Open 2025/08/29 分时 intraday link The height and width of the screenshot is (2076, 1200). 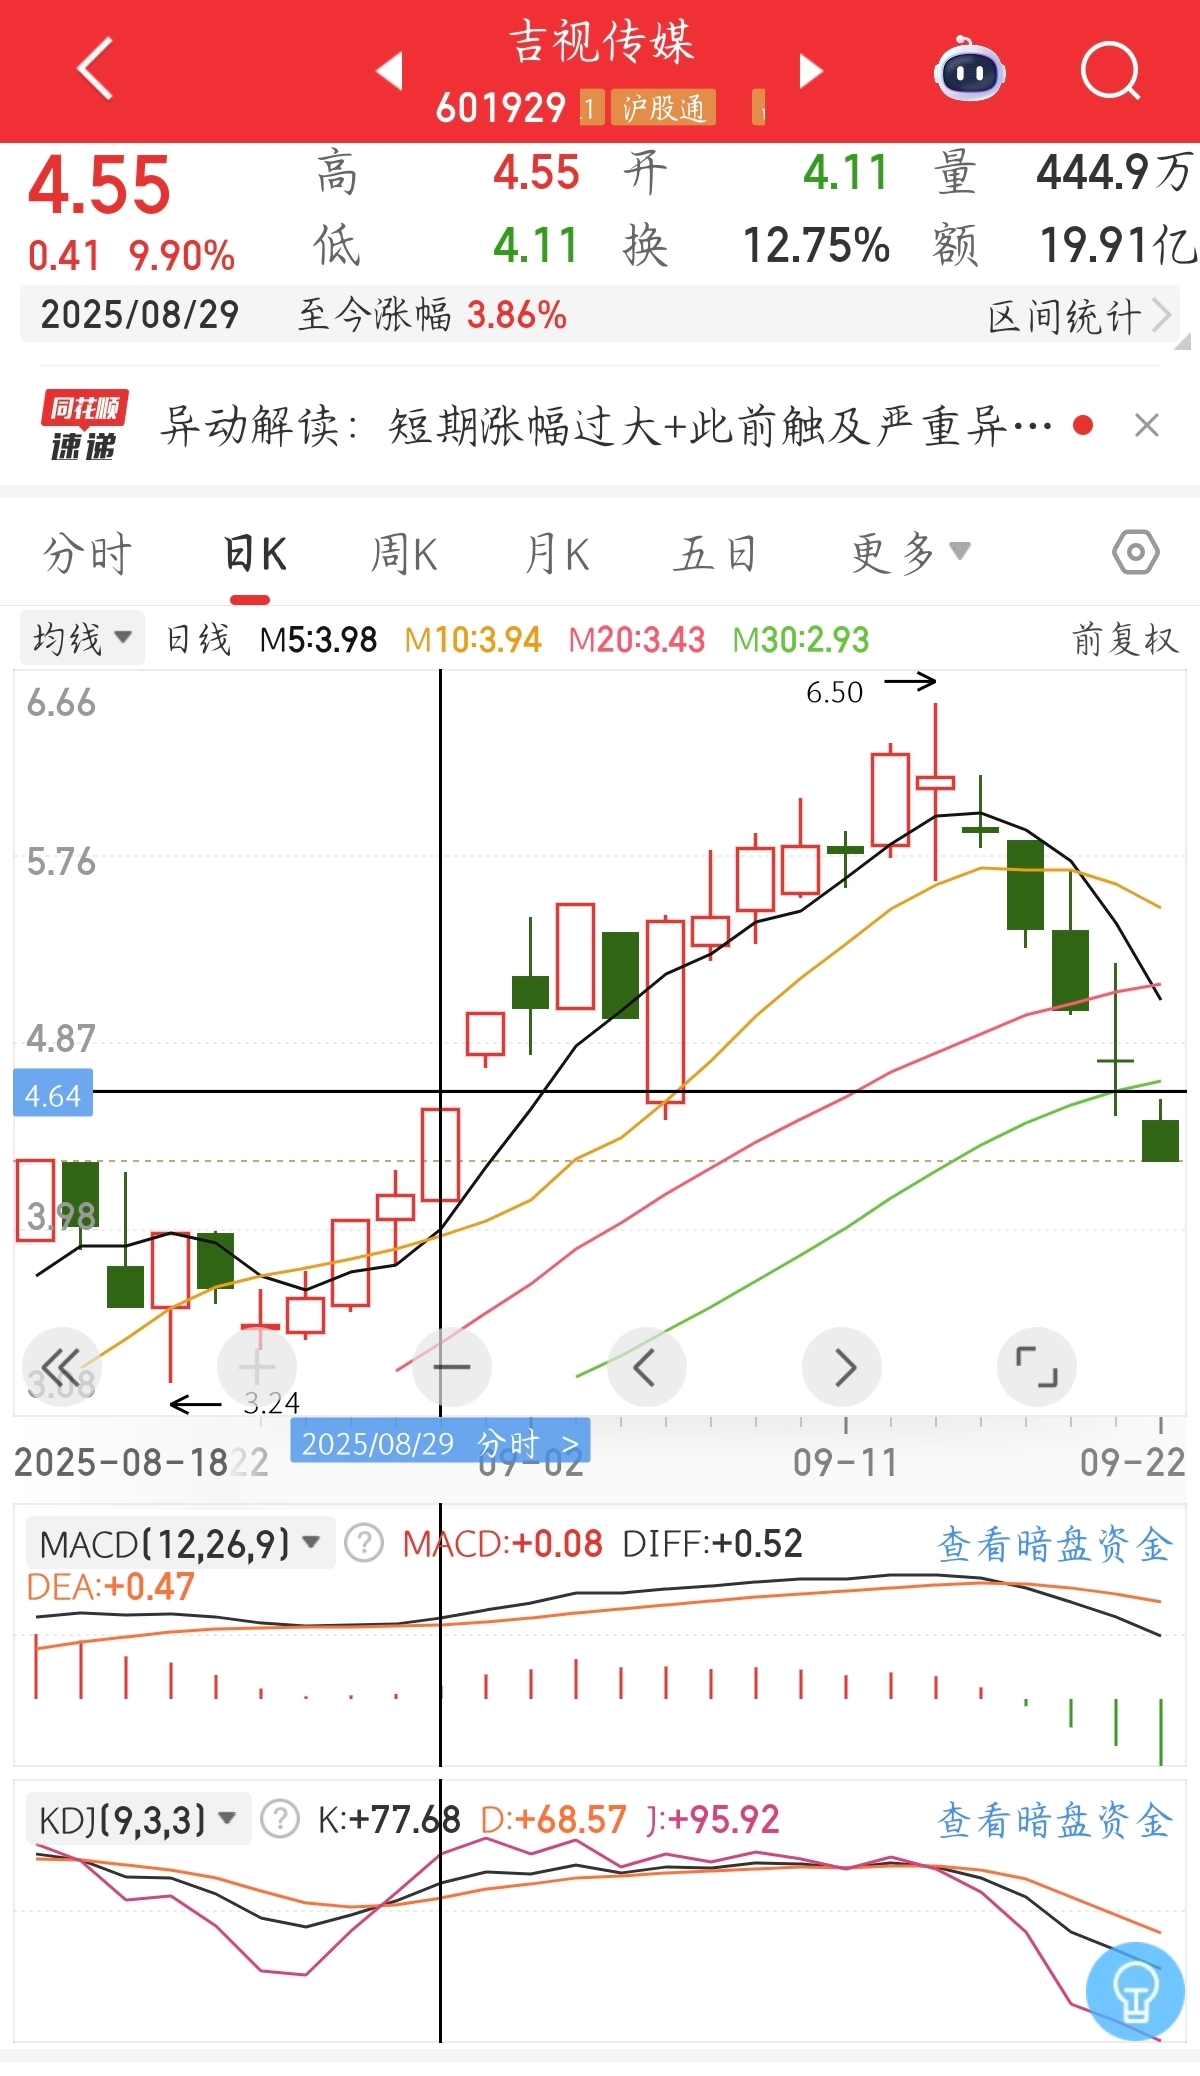(x=440, y=1443)
